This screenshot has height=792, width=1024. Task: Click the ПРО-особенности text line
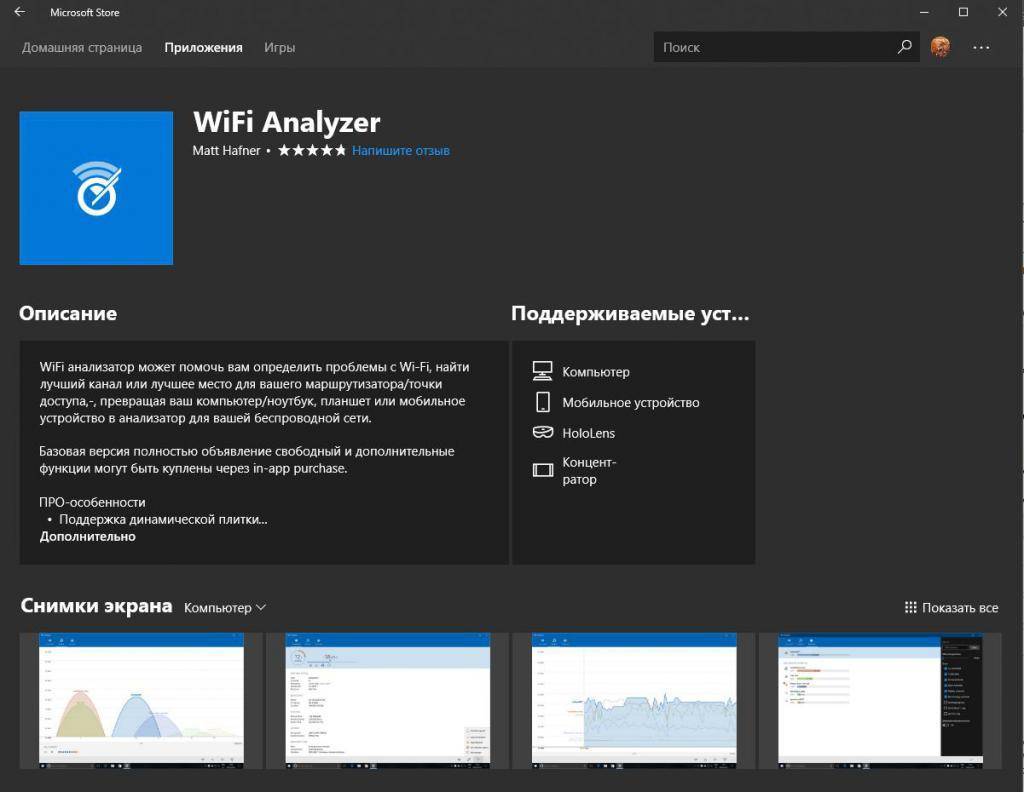tap(92, 502)
